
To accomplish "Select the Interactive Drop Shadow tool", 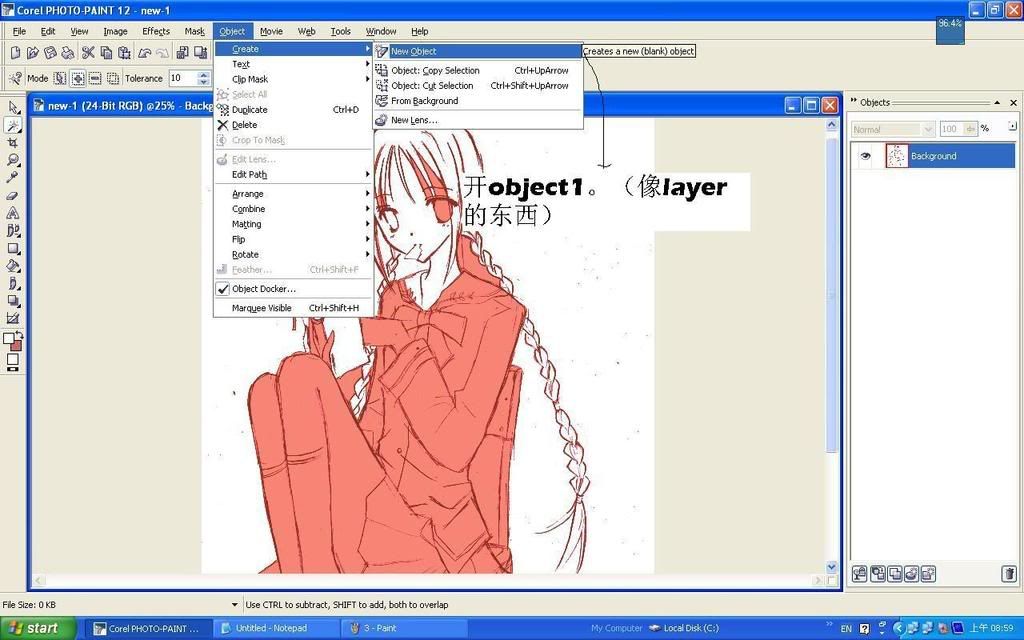I will pyautogui.click(x=13, y=301).
